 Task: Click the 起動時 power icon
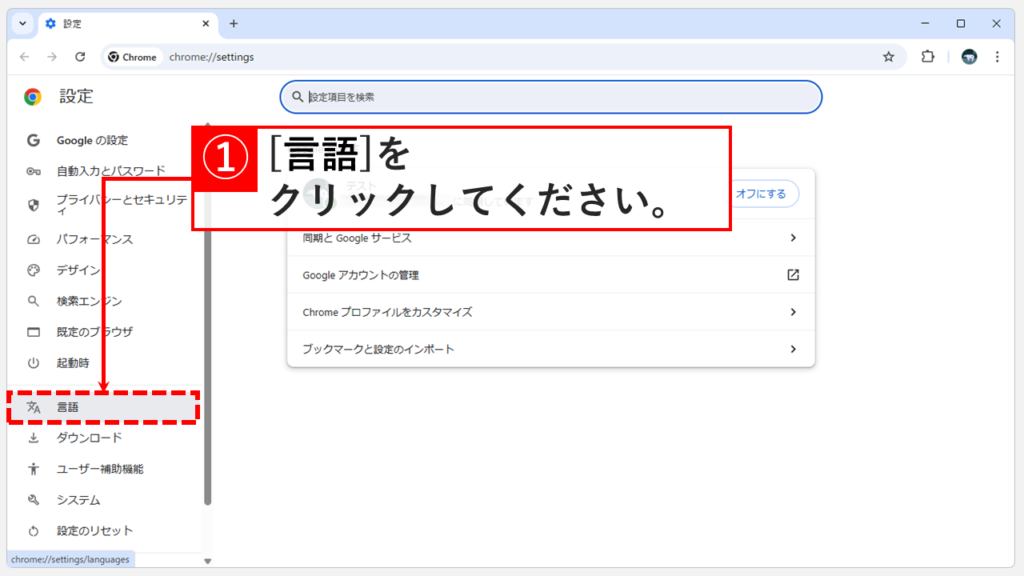click(x=31, y=363)
